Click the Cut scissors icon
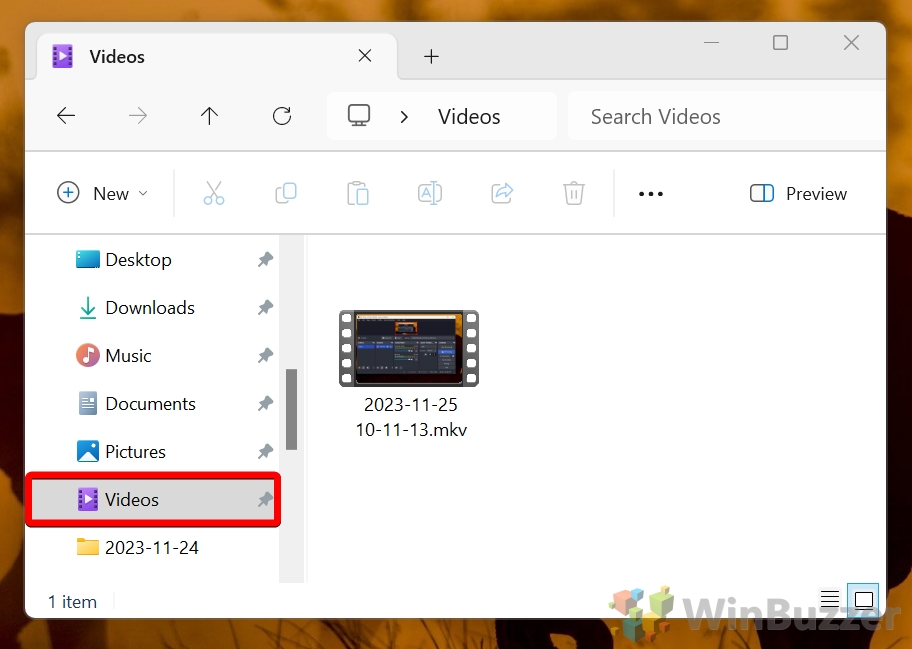This screenshot has width=912, height=649. click(x=213, y=193)
